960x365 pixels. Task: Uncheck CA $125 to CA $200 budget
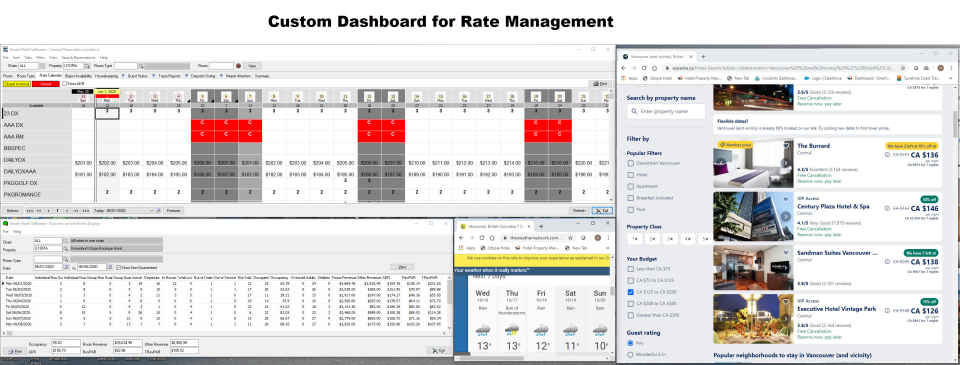pyautogui.click(x=631, y=292)
